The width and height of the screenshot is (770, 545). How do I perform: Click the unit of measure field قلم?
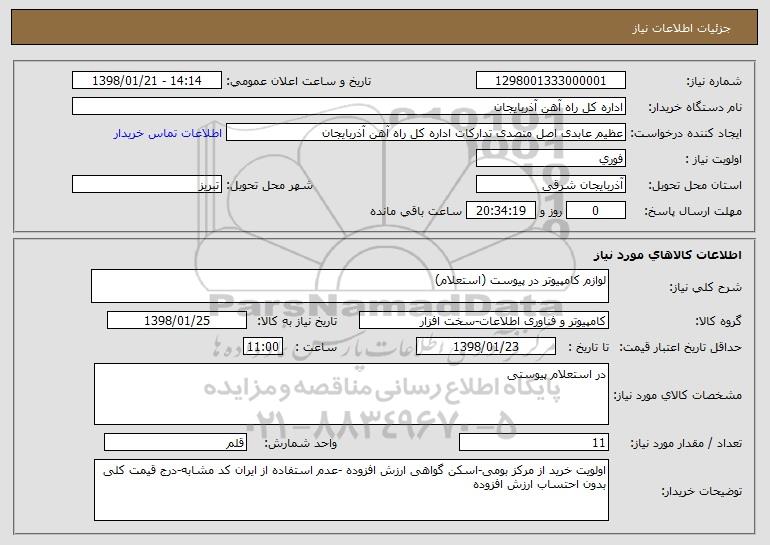175,442
